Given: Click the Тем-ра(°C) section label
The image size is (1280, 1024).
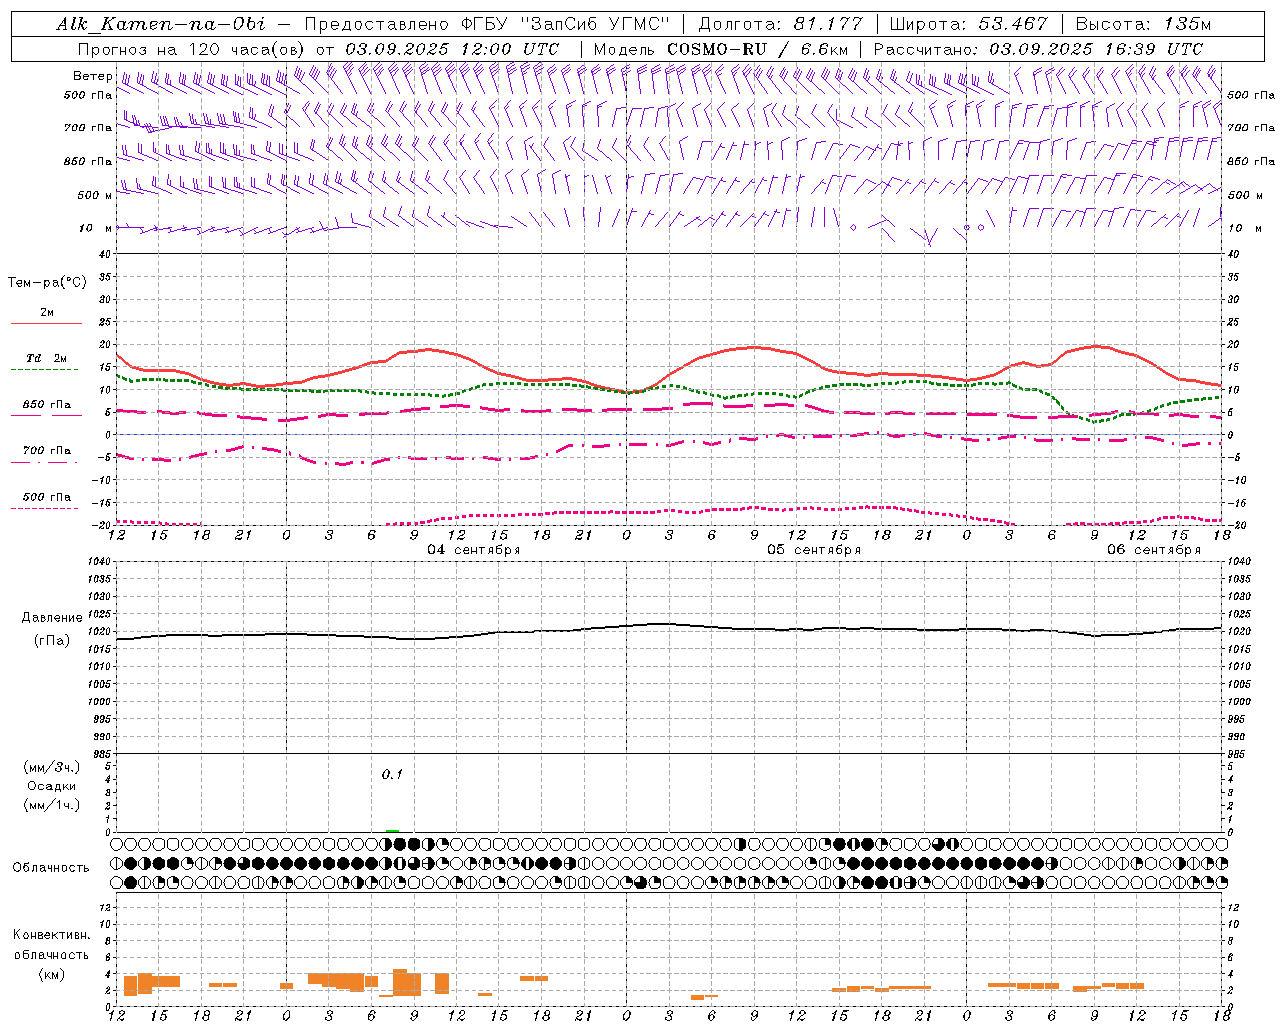Looking at the screenshot, I should tap(47, 283).
